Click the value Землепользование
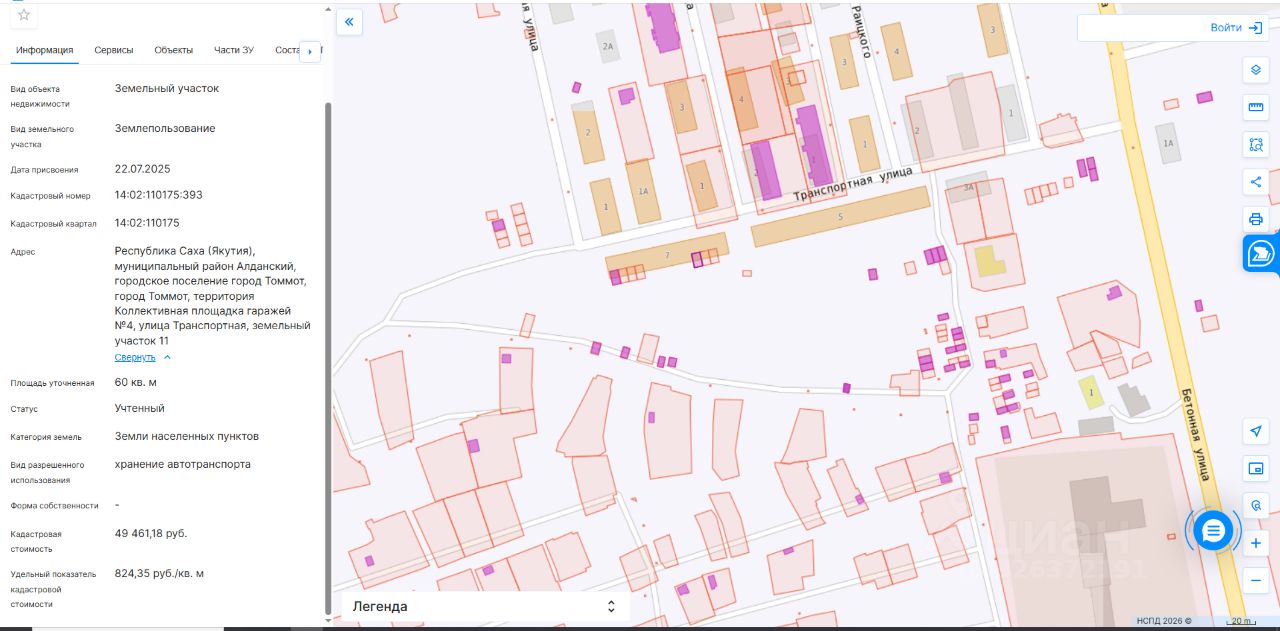The height and width of the screenshot is (631, 1280). [165, 129]
